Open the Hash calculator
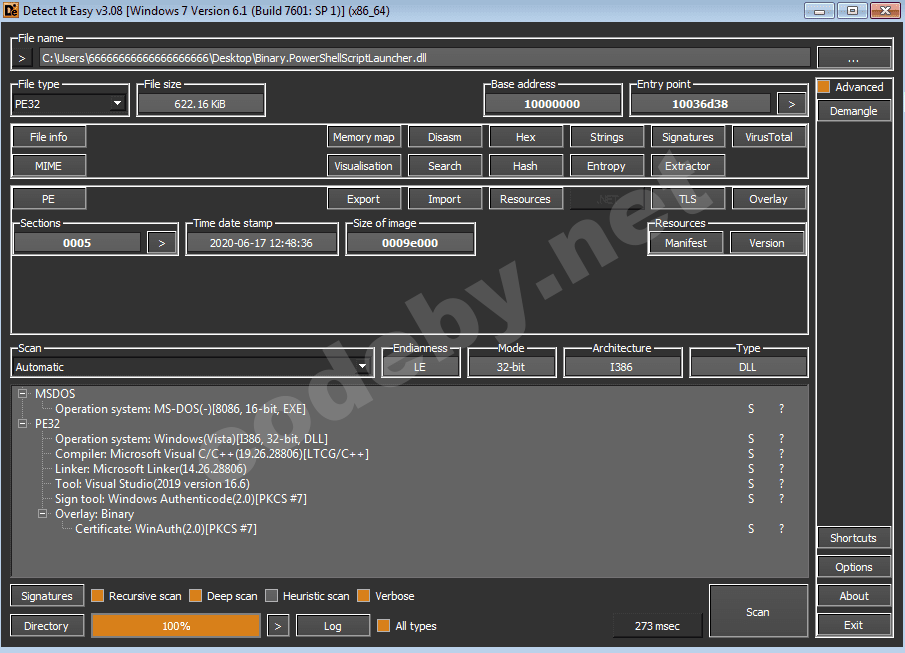Screen dimensions: 905x653 pos(525,165)
